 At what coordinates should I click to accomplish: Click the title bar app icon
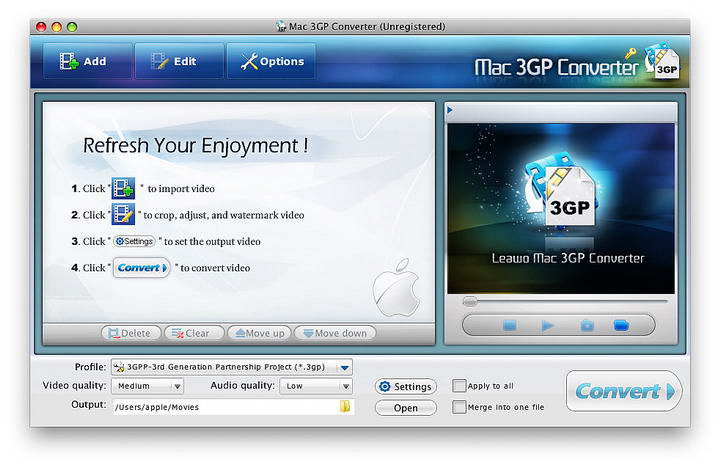point(281,26)
